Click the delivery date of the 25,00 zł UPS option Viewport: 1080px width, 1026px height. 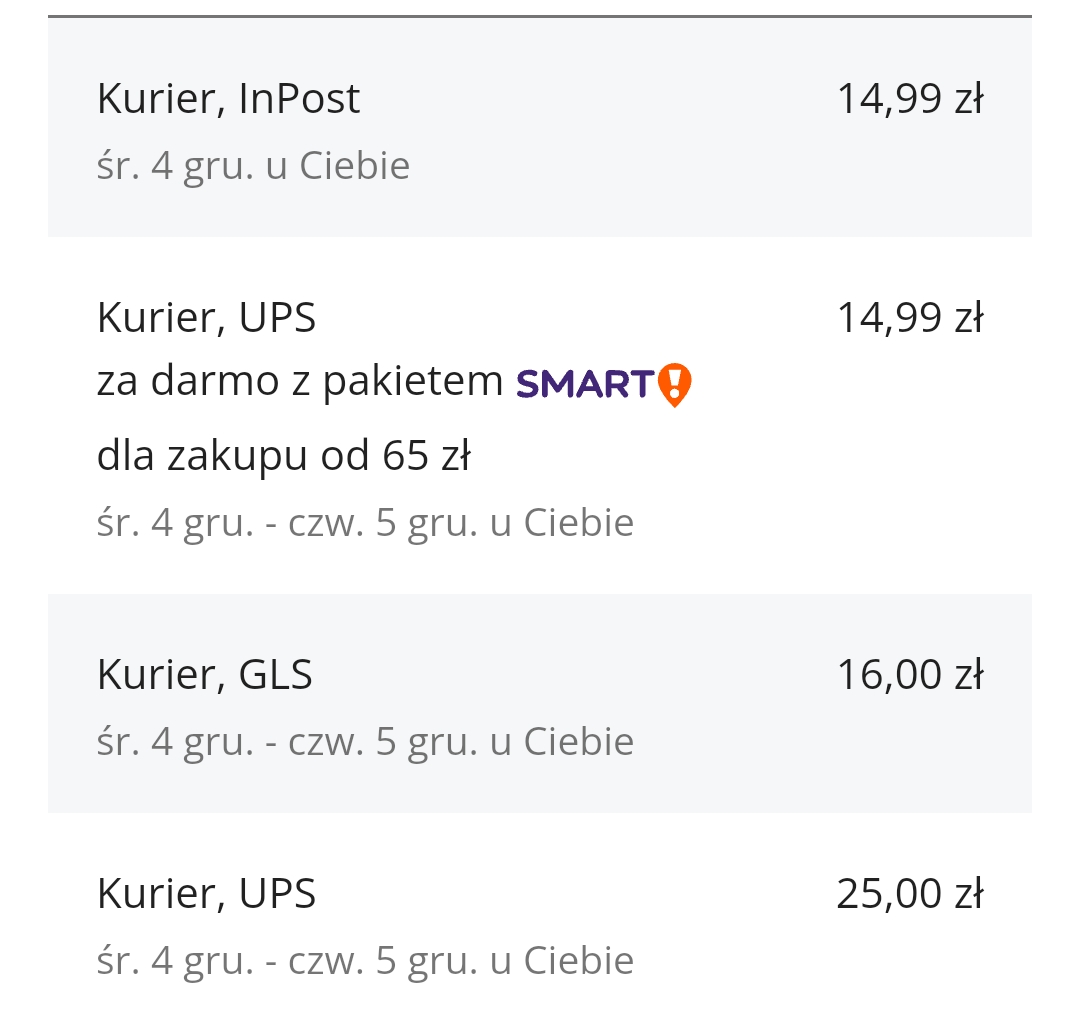coord(365,960)
